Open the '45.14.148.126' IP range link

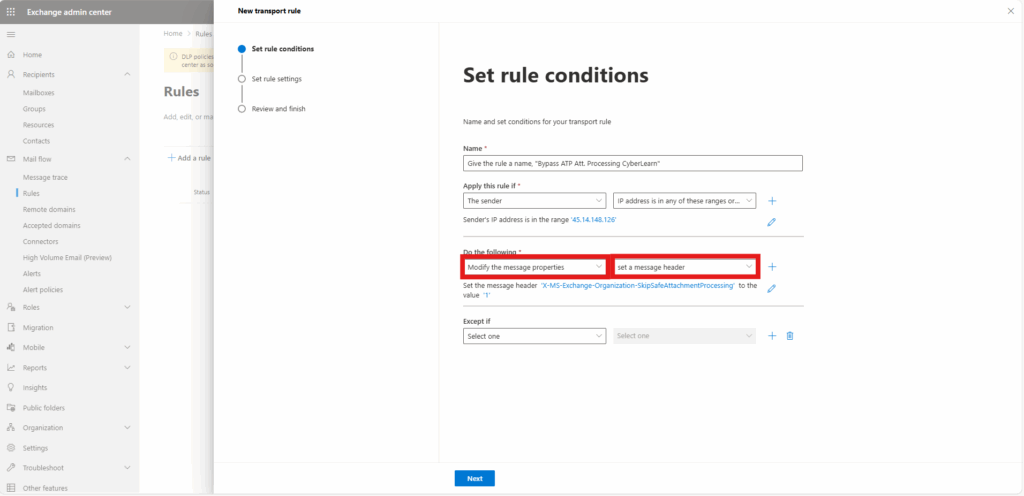coord(594,221)
